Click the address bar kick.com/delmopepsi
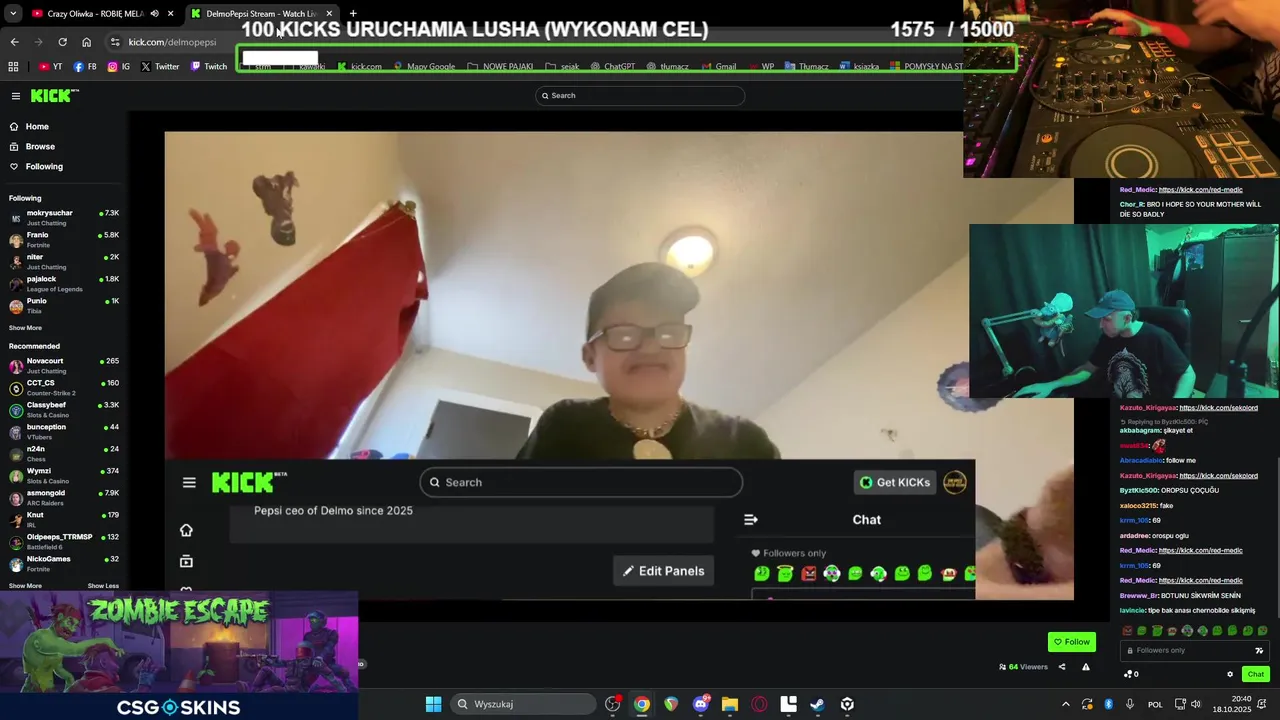 (172, 42)
